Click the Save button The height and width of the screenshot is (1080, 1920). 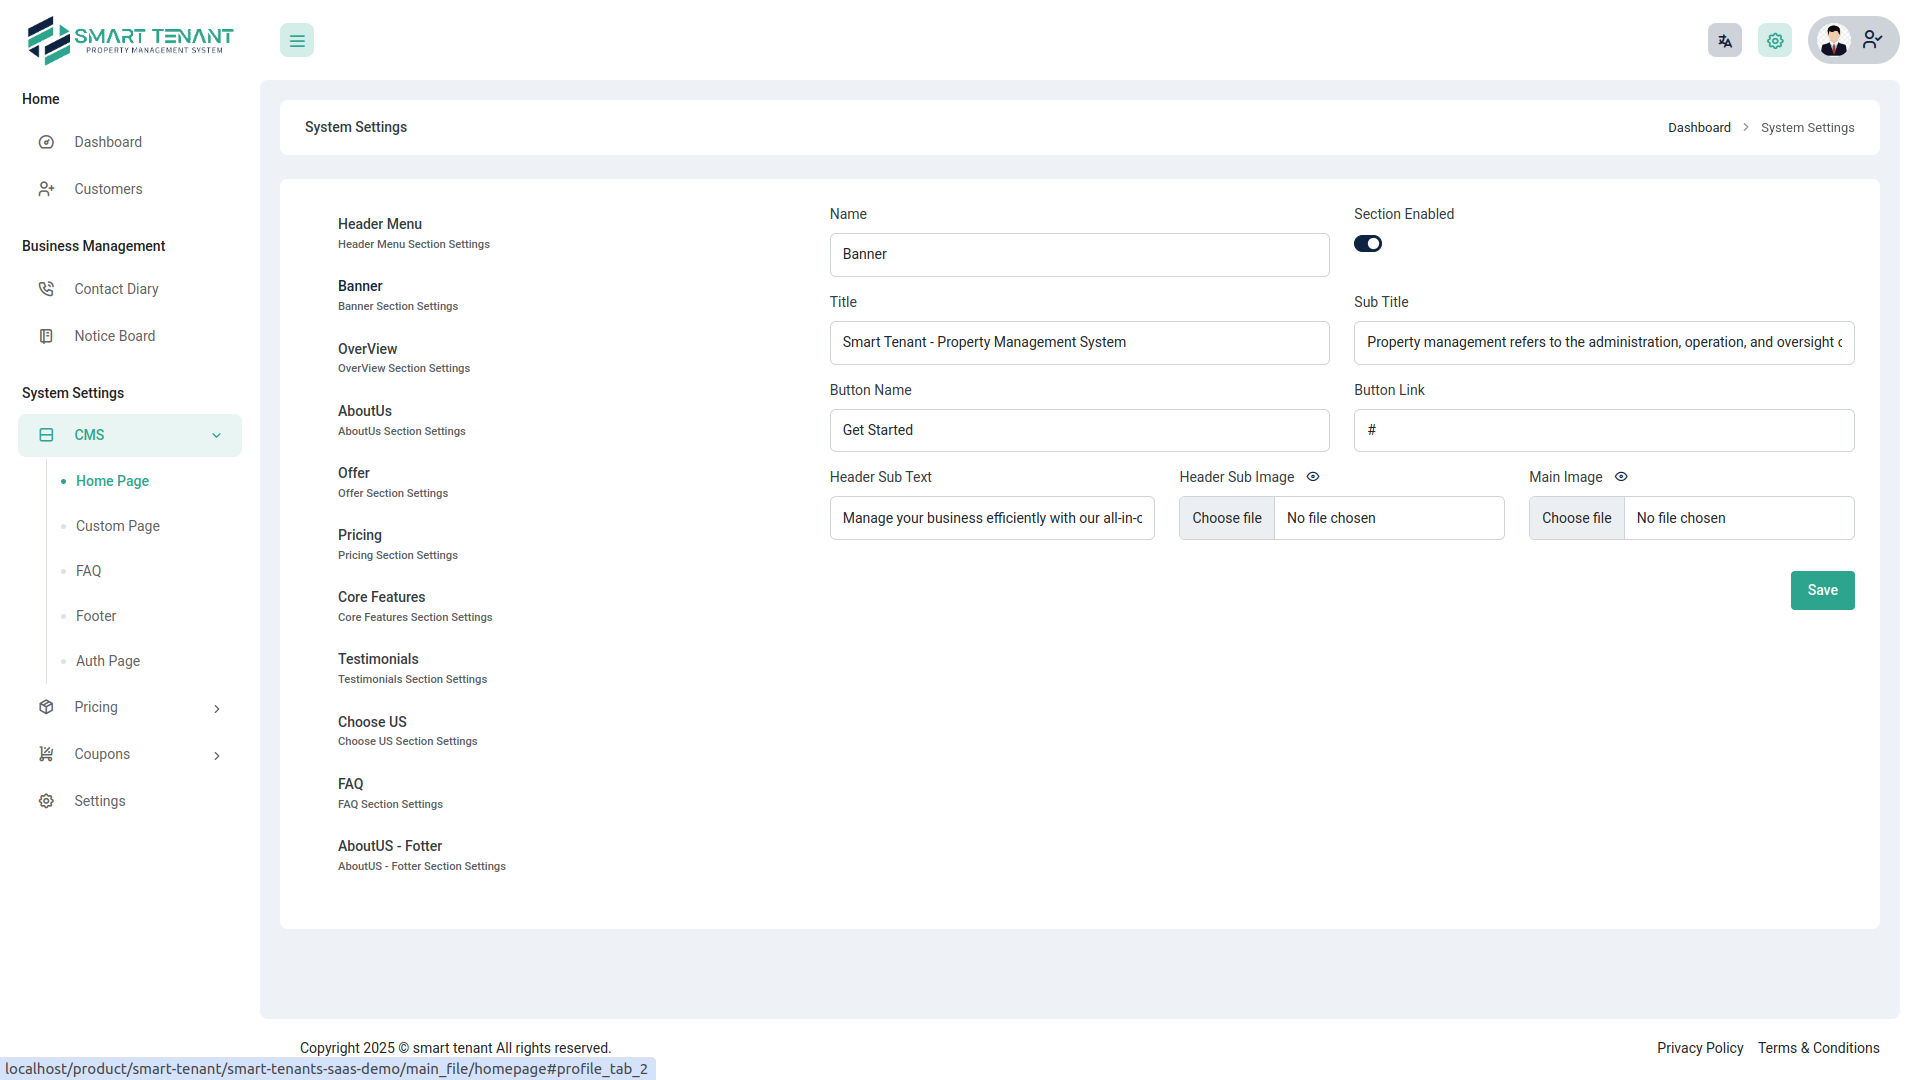1822,590
